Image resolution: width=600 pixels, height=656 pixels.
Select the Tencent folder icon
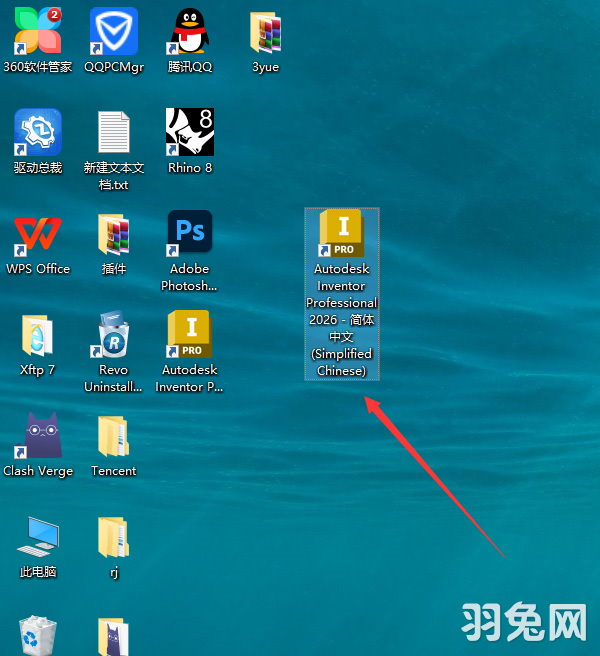[114, 436]
